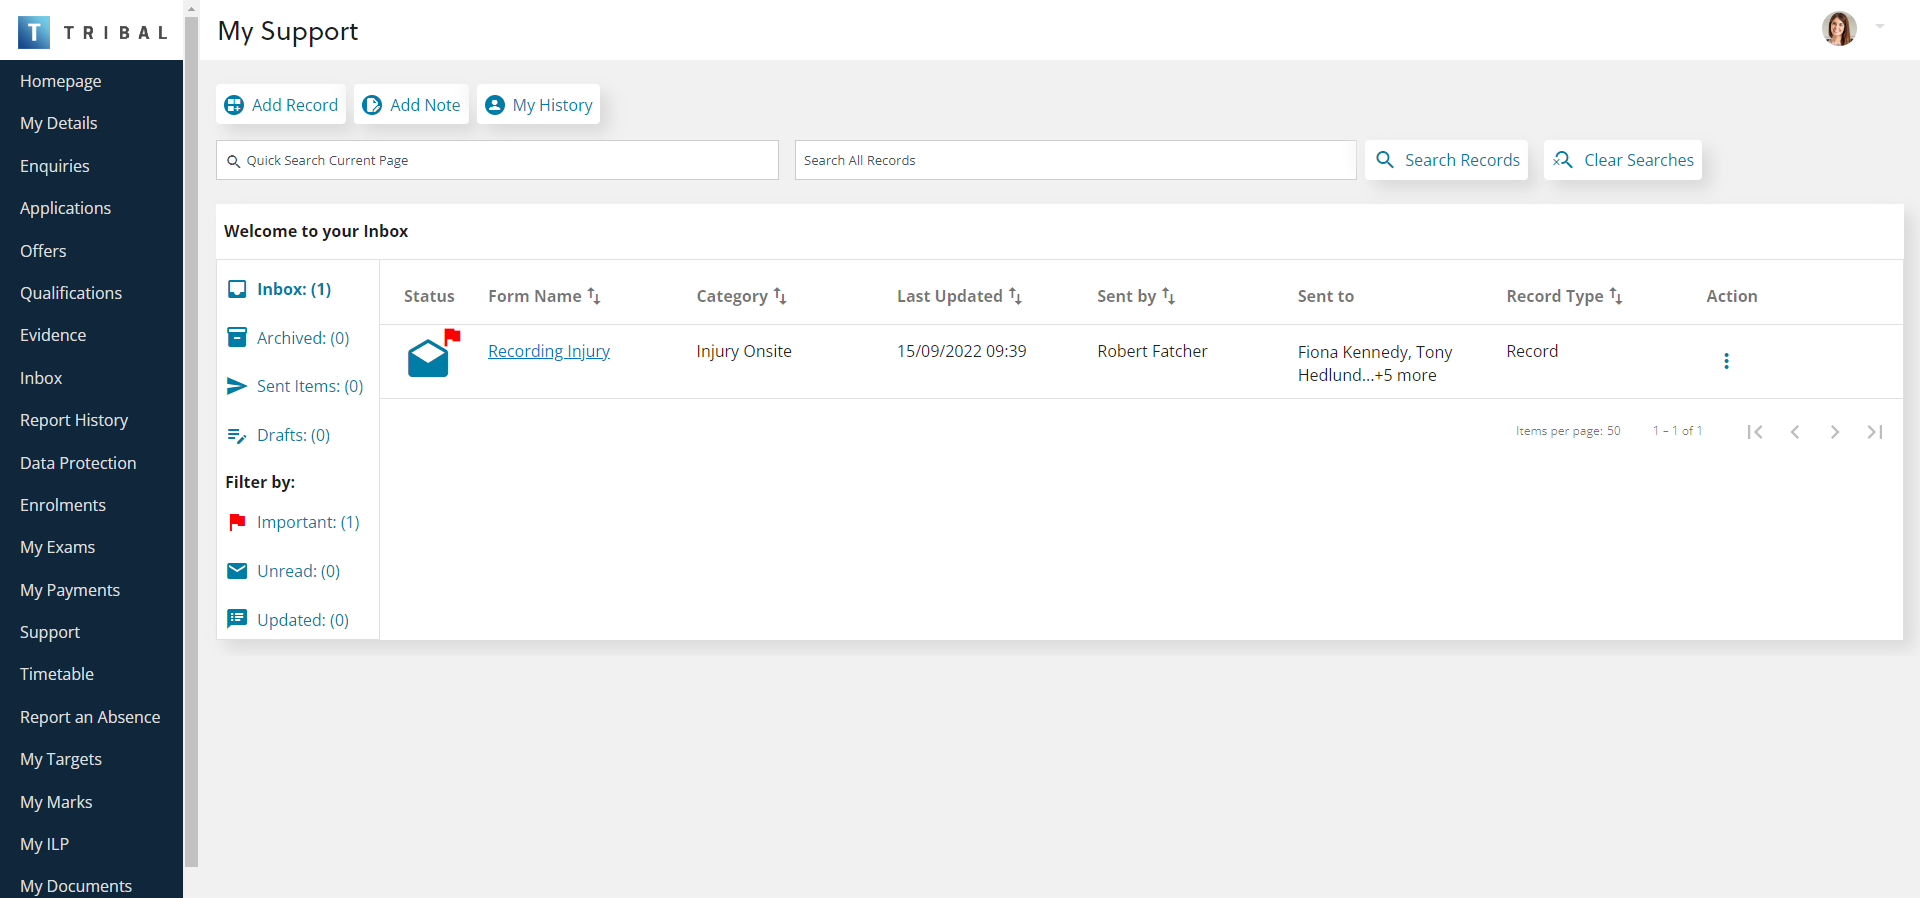The image size is (1920, 898).
Task: Open Report an Absence in the sidebar
Action: (x=91, y=717)
